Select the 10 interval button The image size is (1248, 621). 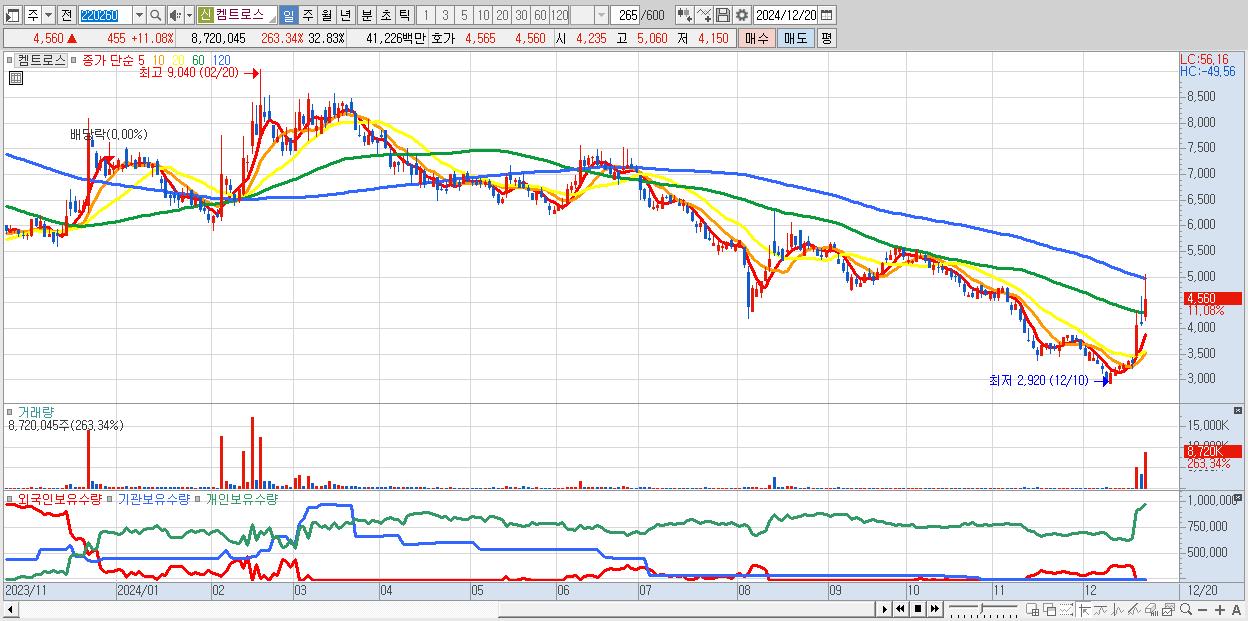point(483,15)
